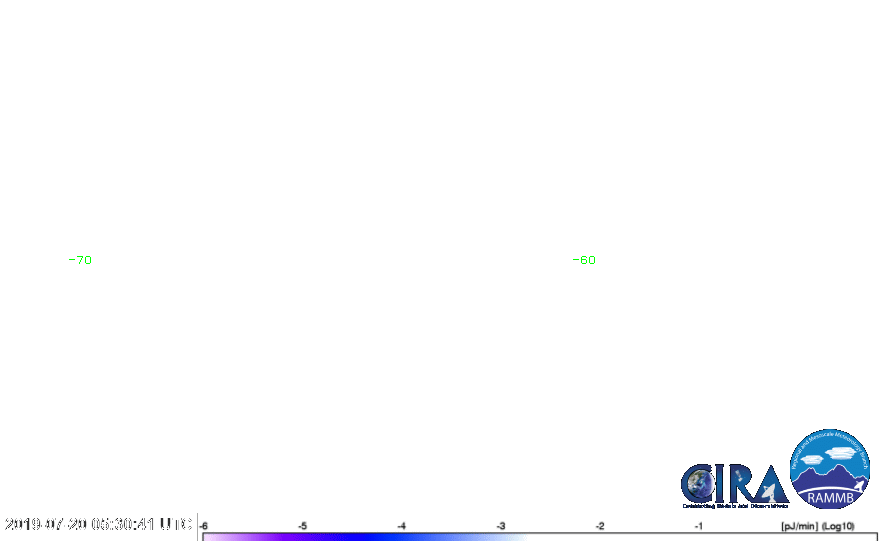Click the [pJ/min] (Log10) units label
The width and height of the screenshot is (880, 541).
tap(818, 526)
